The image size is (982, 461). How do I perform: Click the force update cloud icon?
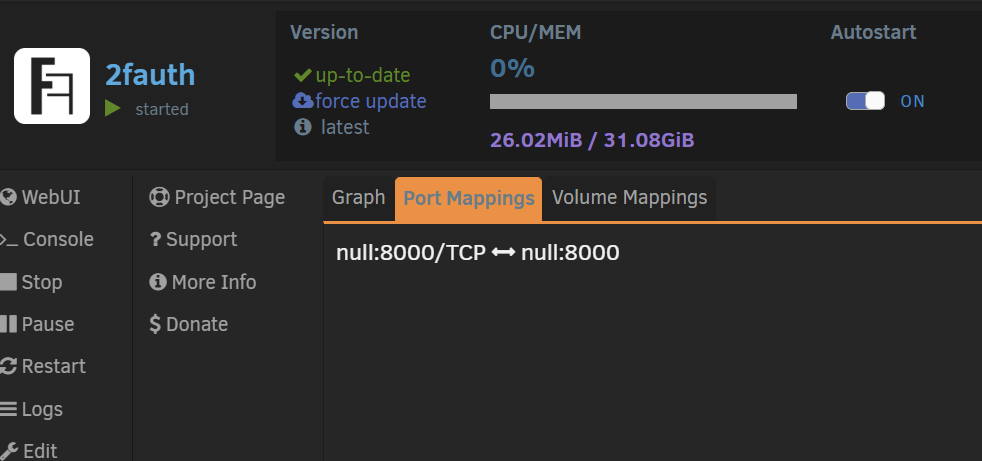(x=303, y=100)
